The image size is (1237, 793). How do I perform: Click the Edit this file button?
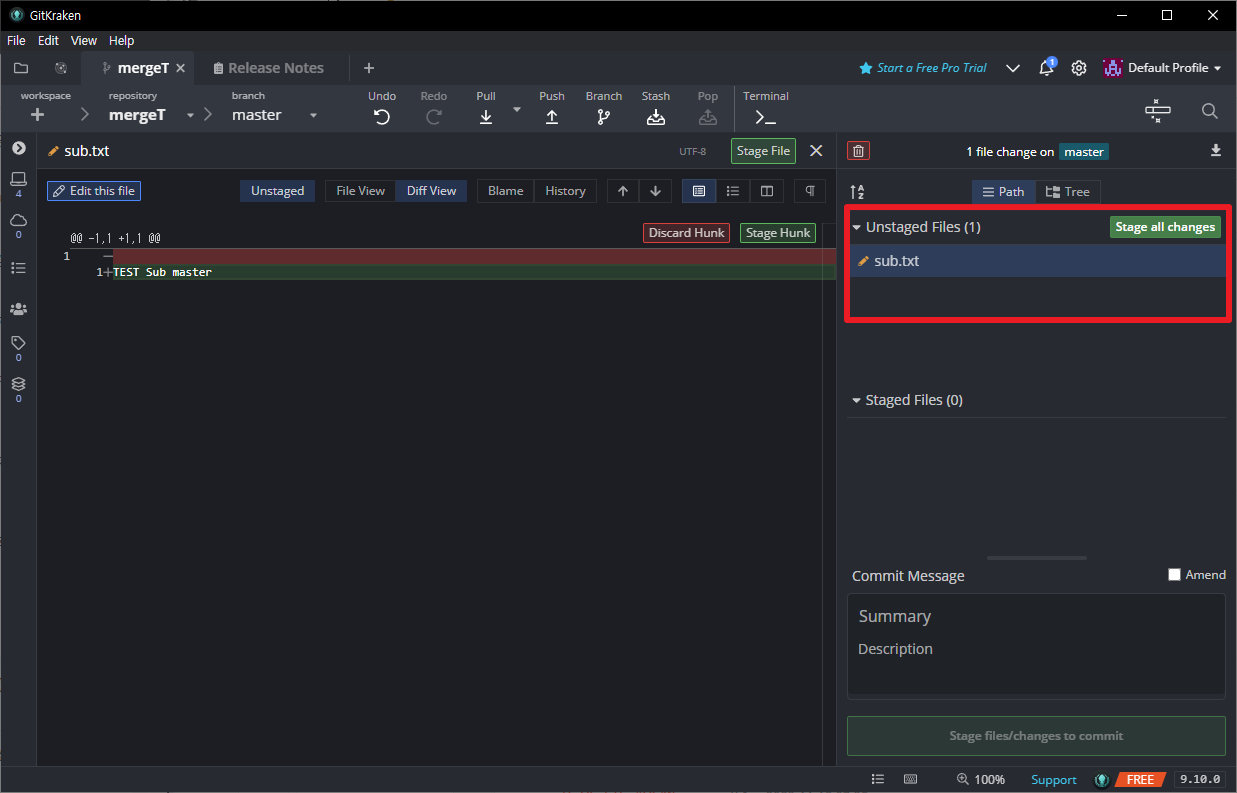94,191
